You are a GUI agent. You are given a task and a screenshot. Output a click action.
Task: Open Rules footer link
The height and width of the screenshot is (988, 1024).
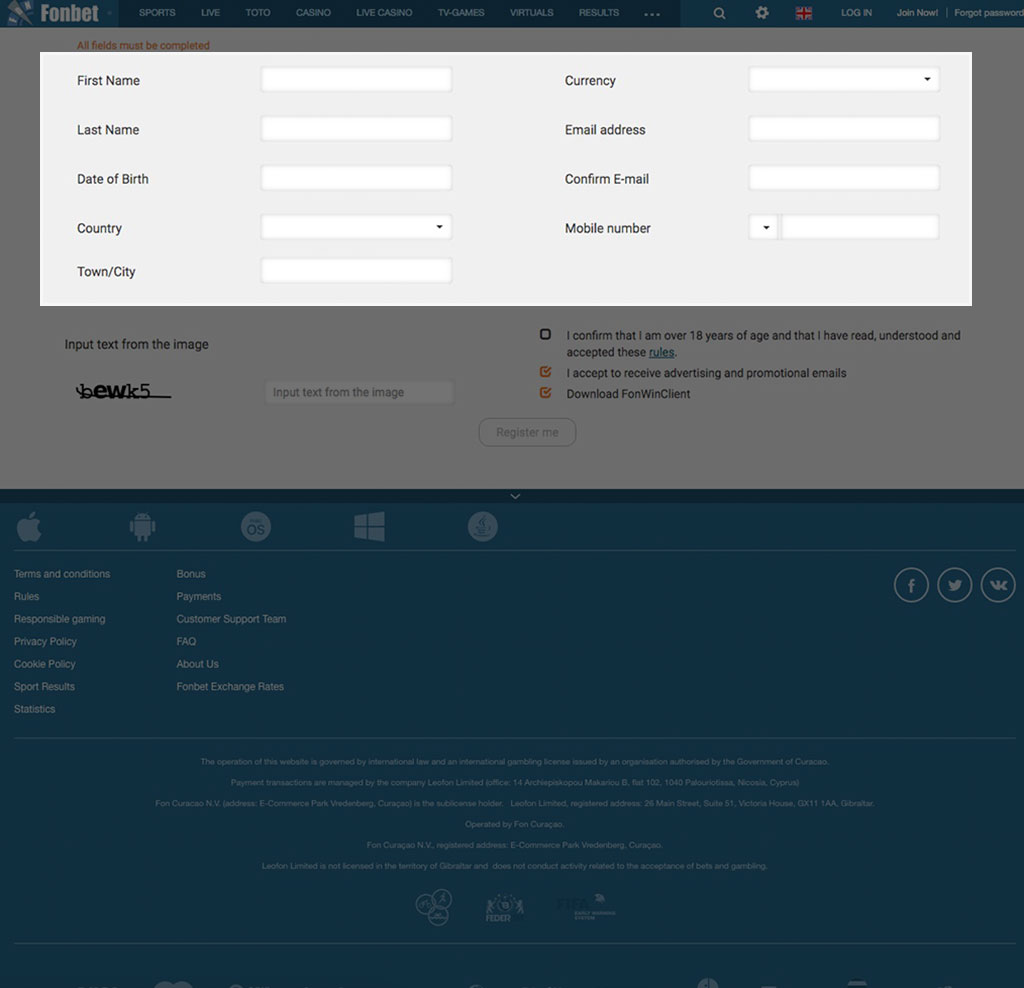click(27, 596)
